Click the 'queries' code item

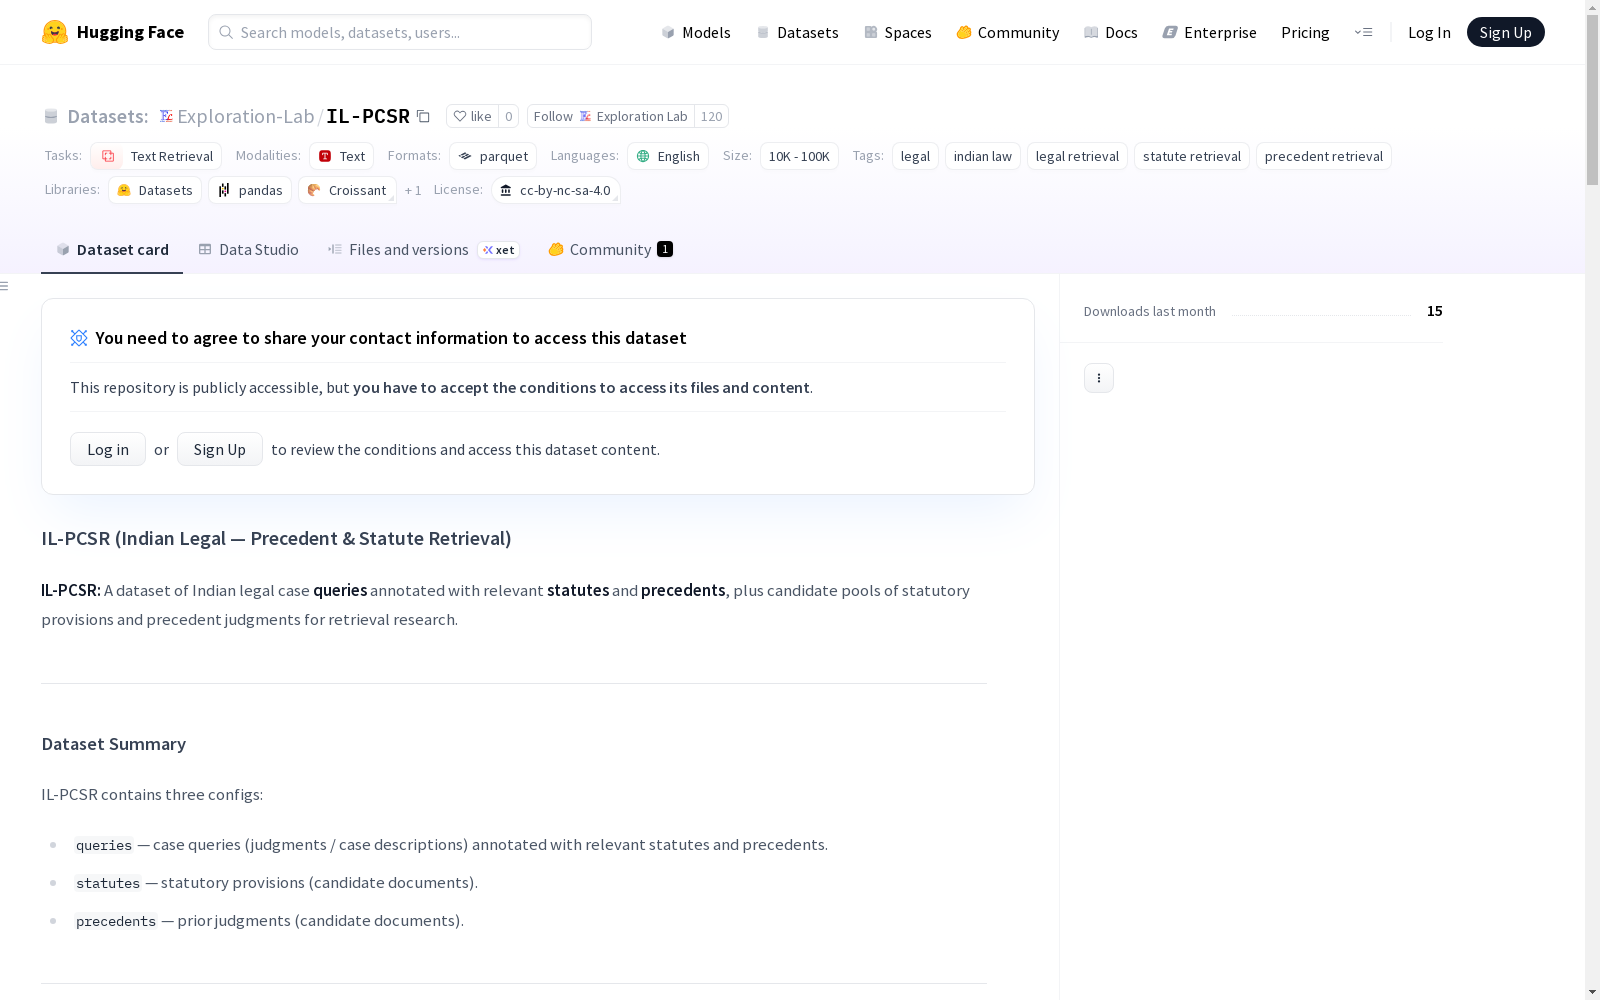click(x=104, y=845)
